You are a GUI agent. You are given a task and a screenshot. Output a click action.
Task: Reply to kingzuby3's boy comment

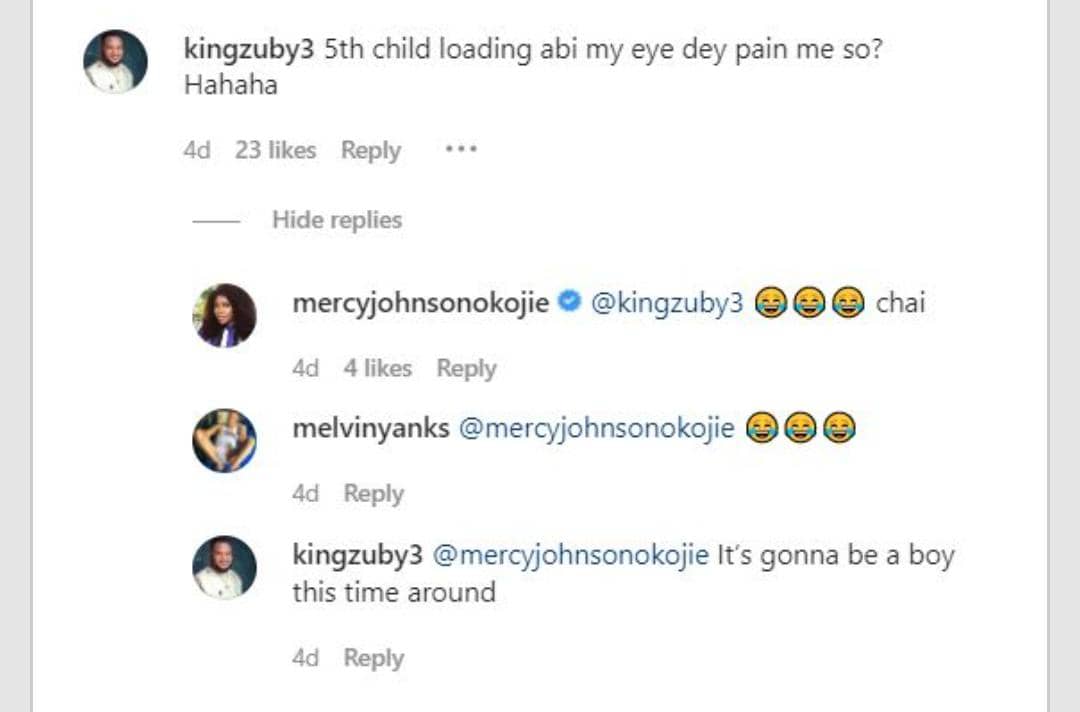pos(374,658)
